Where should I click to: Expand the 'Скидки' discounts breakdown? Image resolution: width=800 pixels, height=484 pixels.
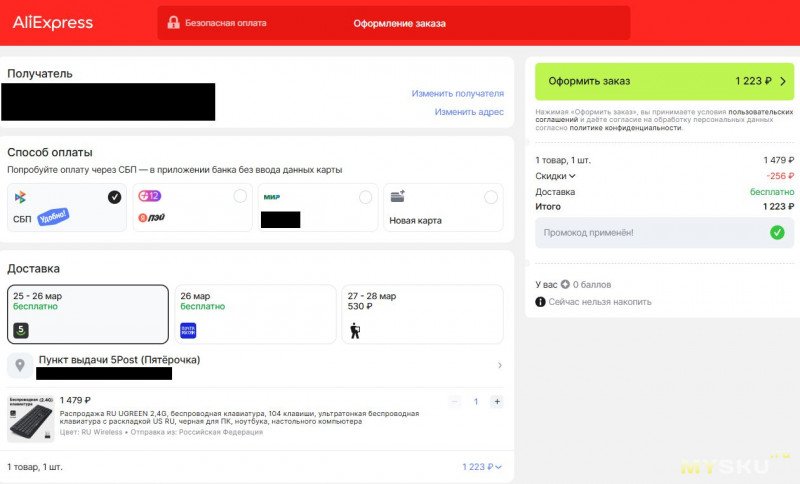pyautogui.click(x=556, y=176)
